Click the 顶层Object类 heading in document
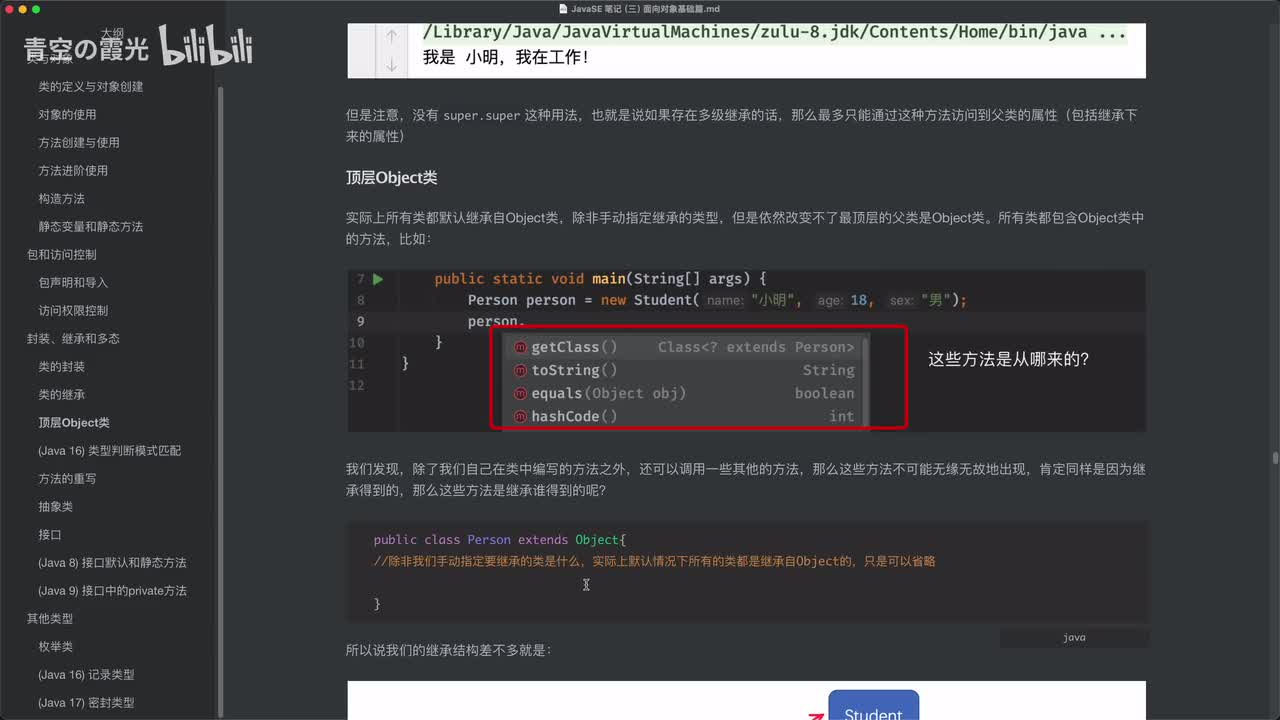 coord(392,178)
